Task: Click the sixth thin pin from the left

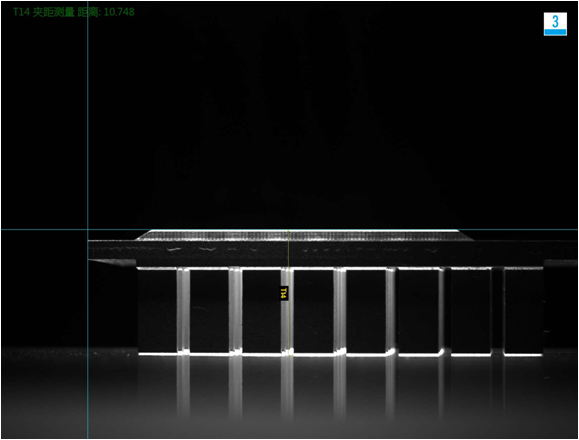Action: 441,310
